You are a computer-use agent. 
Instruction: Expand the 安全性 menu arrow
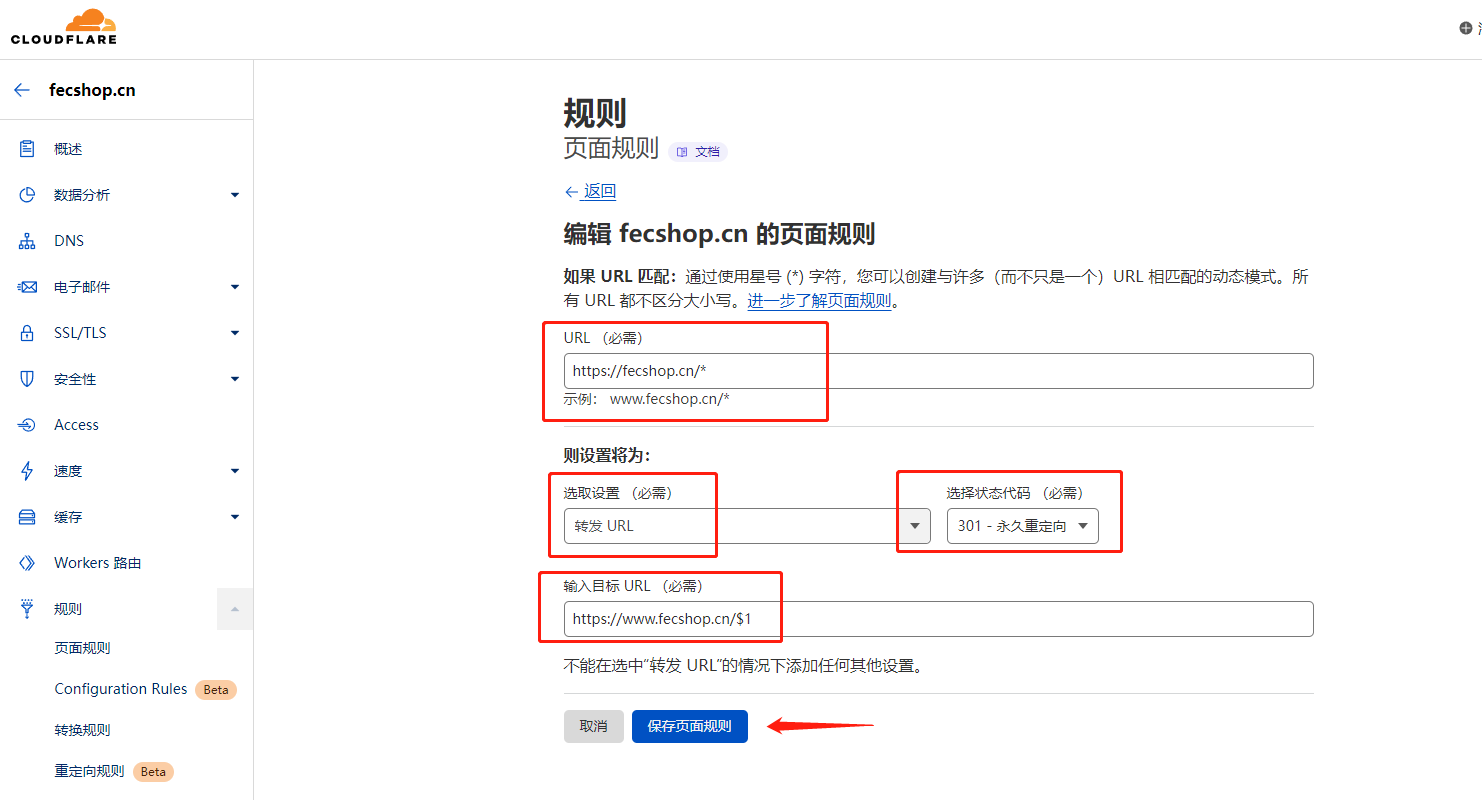(x=235, y=379)
